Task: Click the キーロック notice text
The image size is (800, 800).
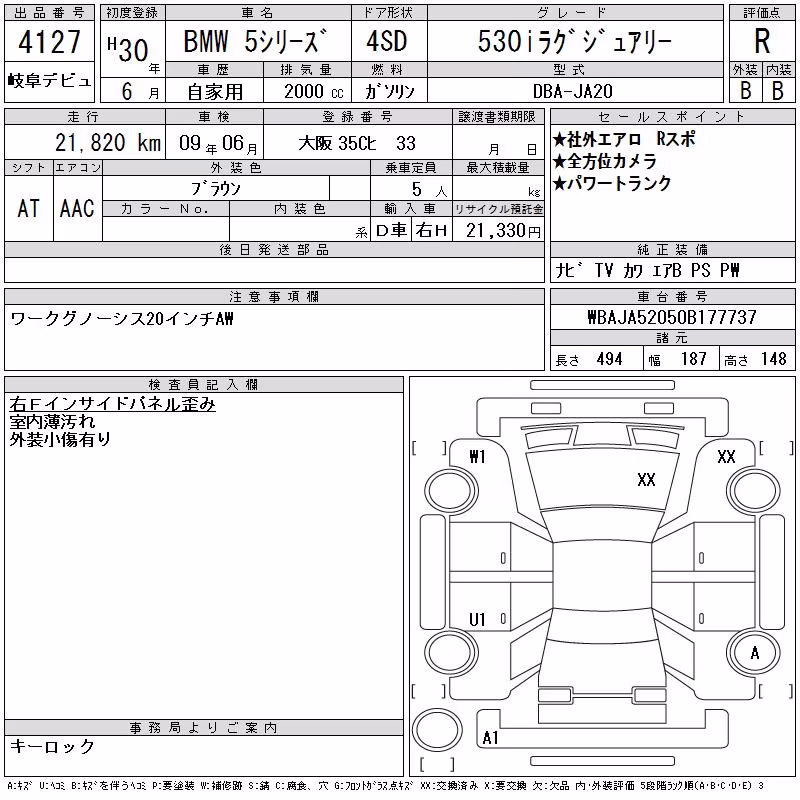Action: click(52, 746)
